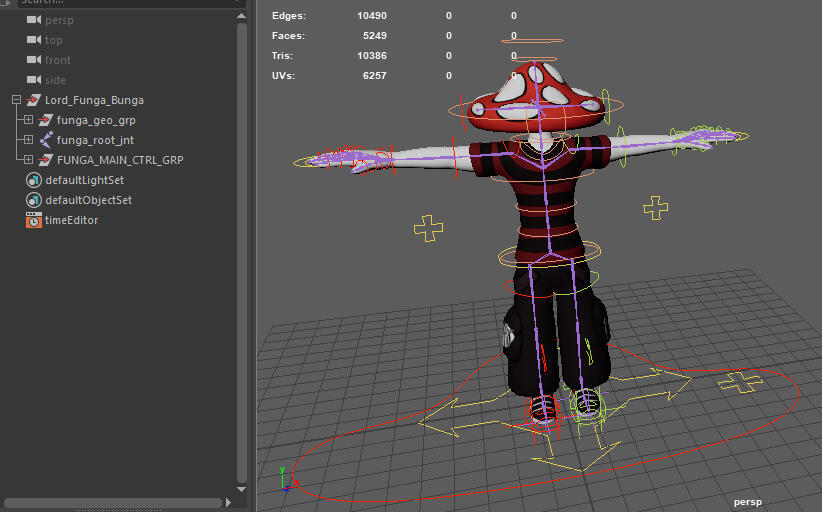Viewport: 822px width, 512px height.
Task: Click the defaultObjectSet set icon
Action: [x=33, y=200]
